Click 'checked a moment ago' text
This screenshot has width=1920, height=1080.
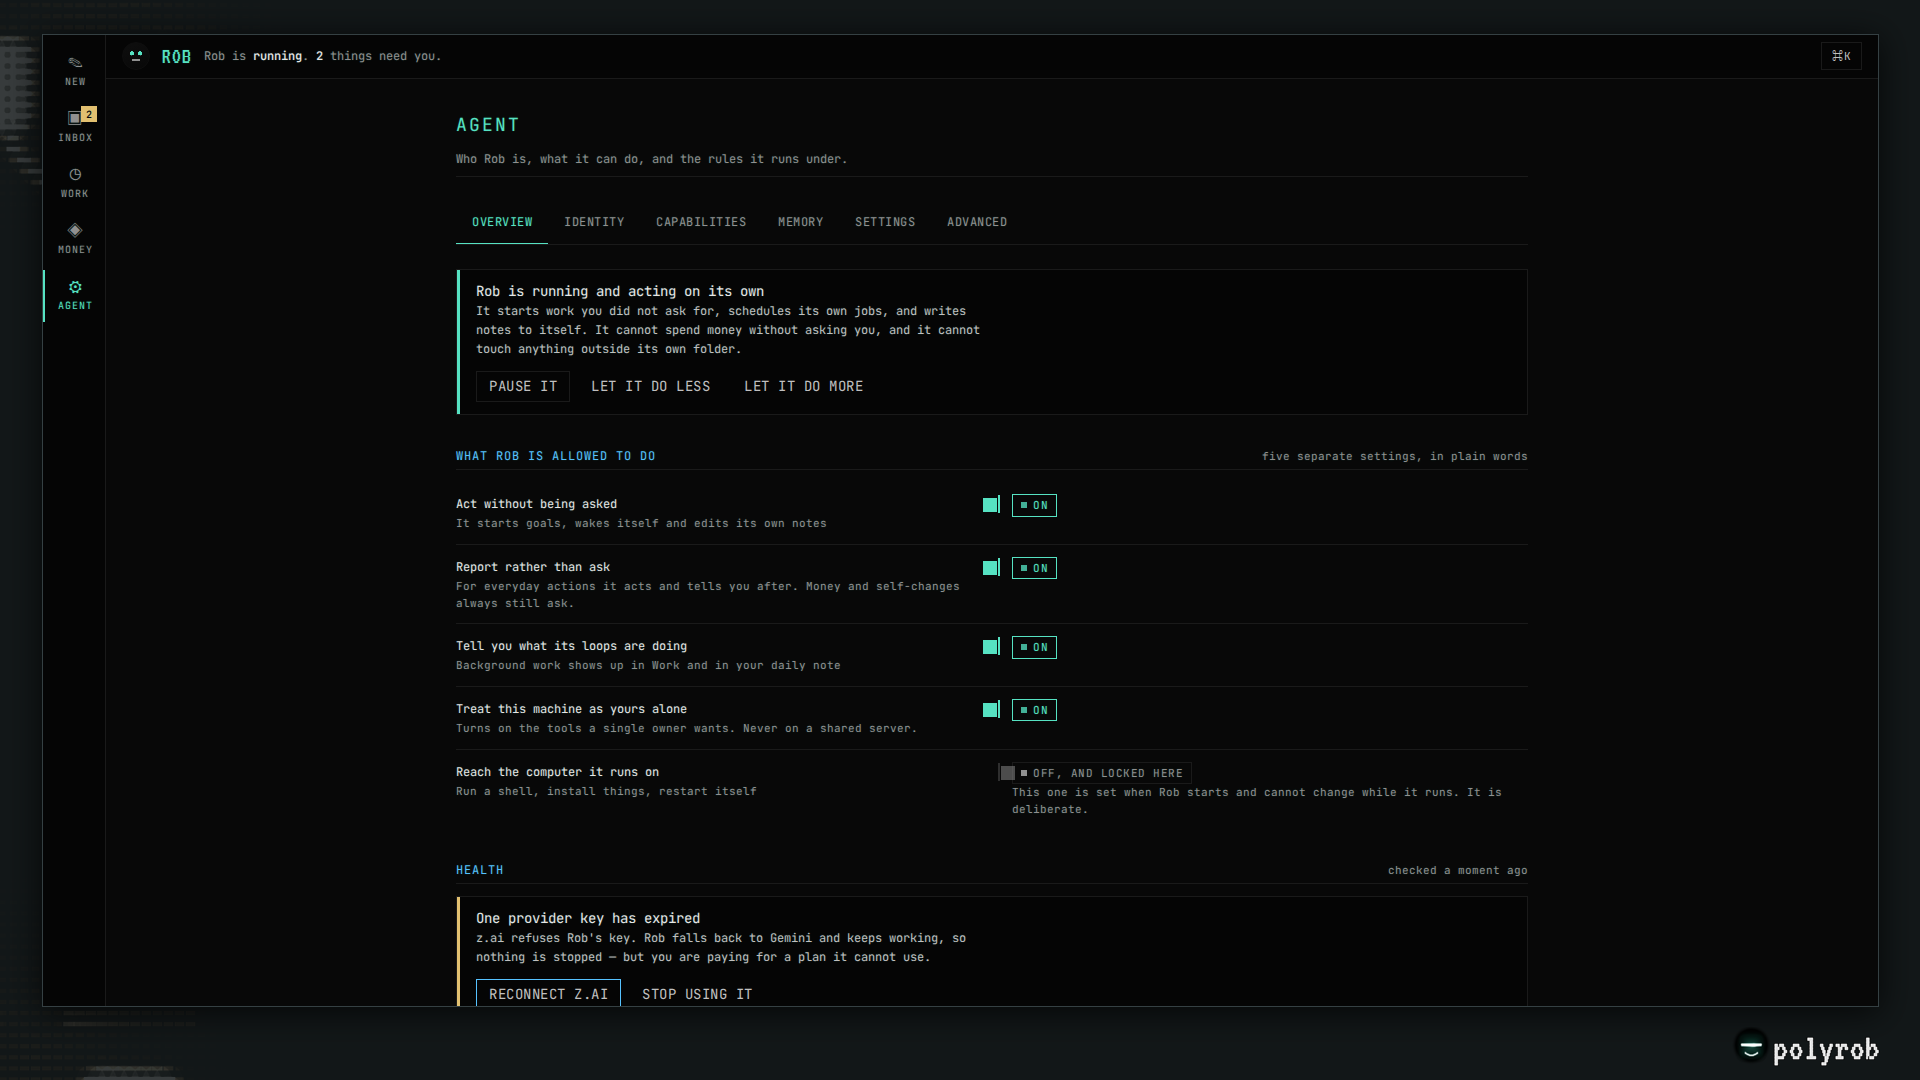point(1457,870)
